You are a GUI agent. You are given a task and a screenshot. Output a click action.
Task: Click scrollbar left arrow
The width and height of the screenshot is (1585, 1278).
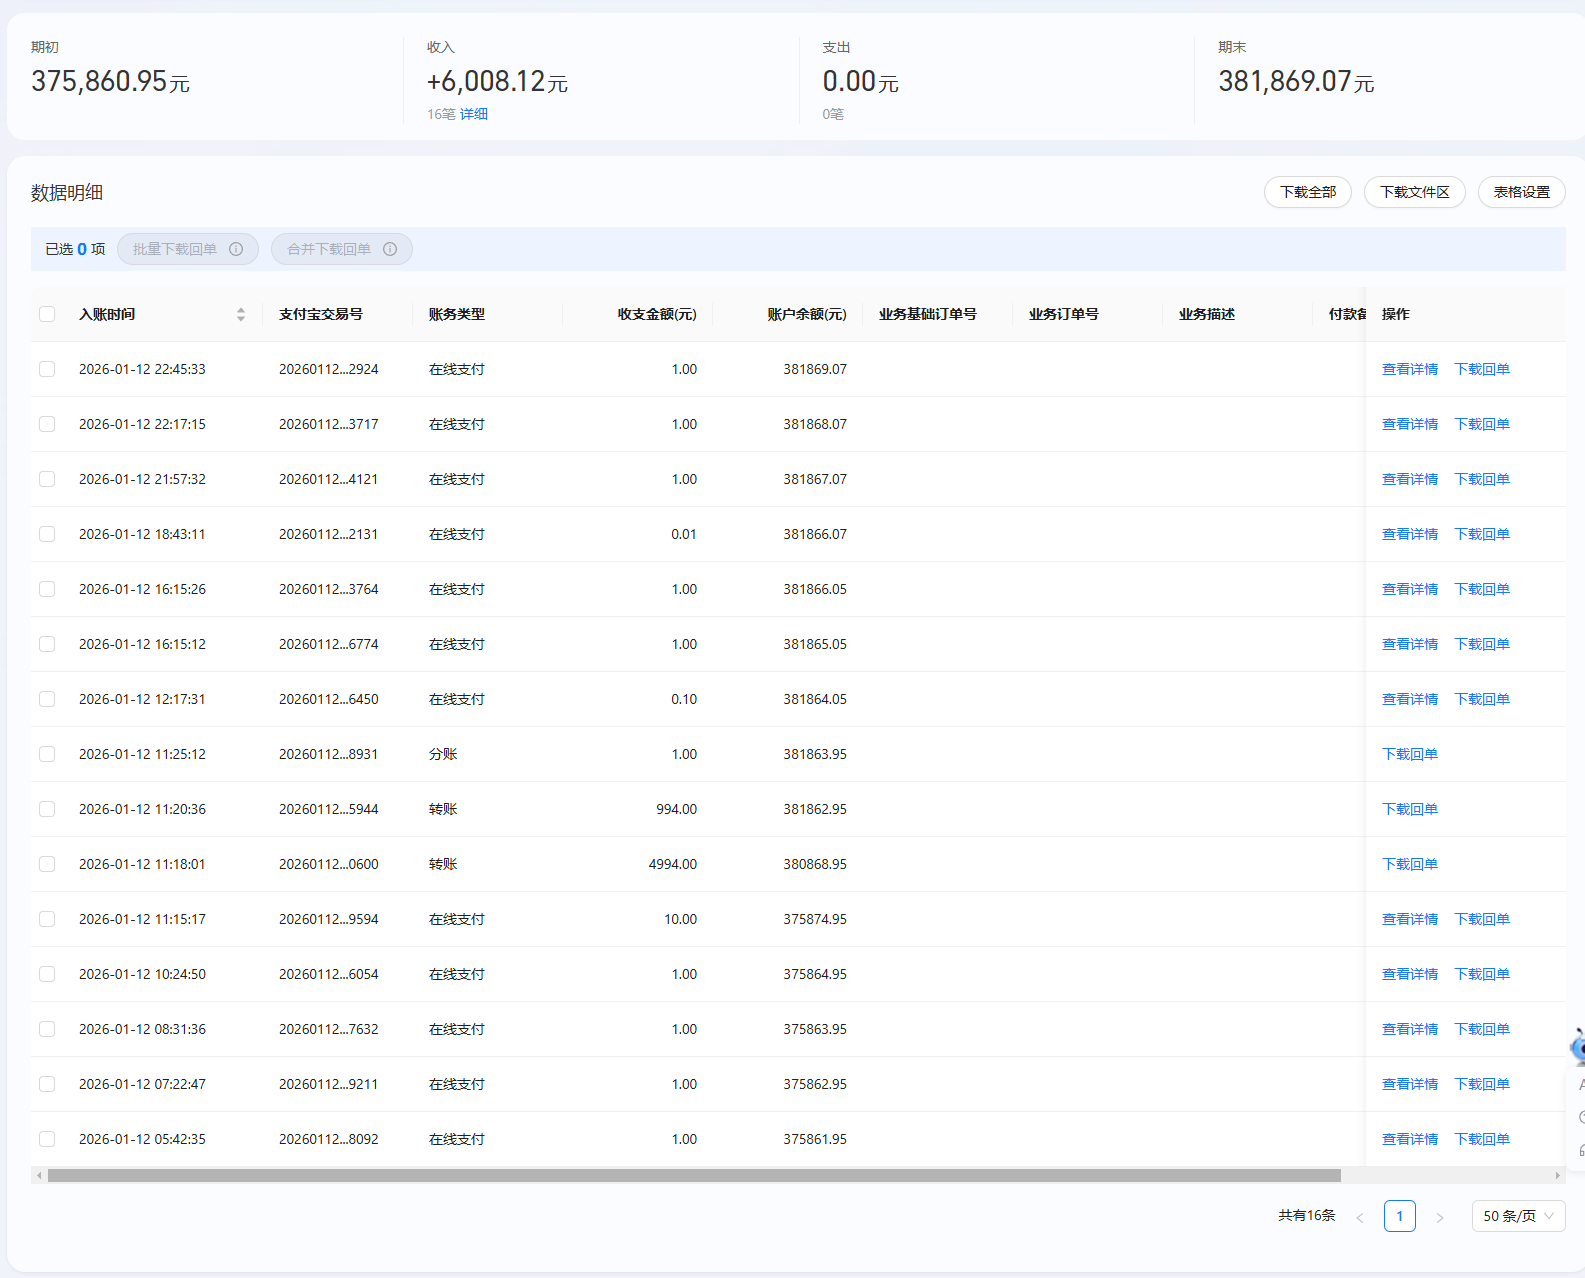pyautogui.click(x=39, y=1176)
